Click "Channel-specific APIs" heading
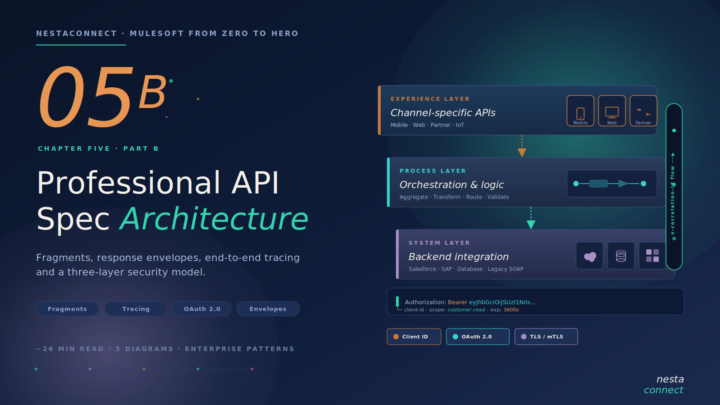Viewport: 720px width, 405px height. pos(443,112)
